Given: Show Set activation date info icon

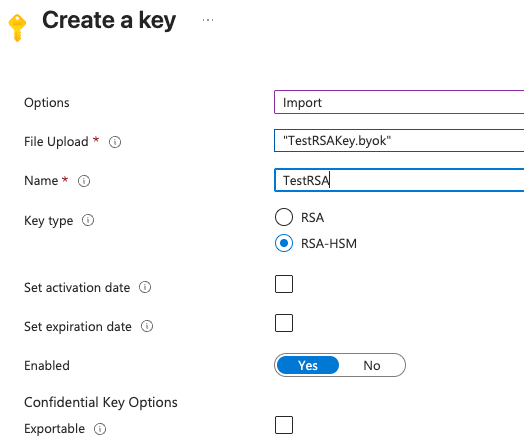Looking at the screenshot, I should [x=145, y=287].
